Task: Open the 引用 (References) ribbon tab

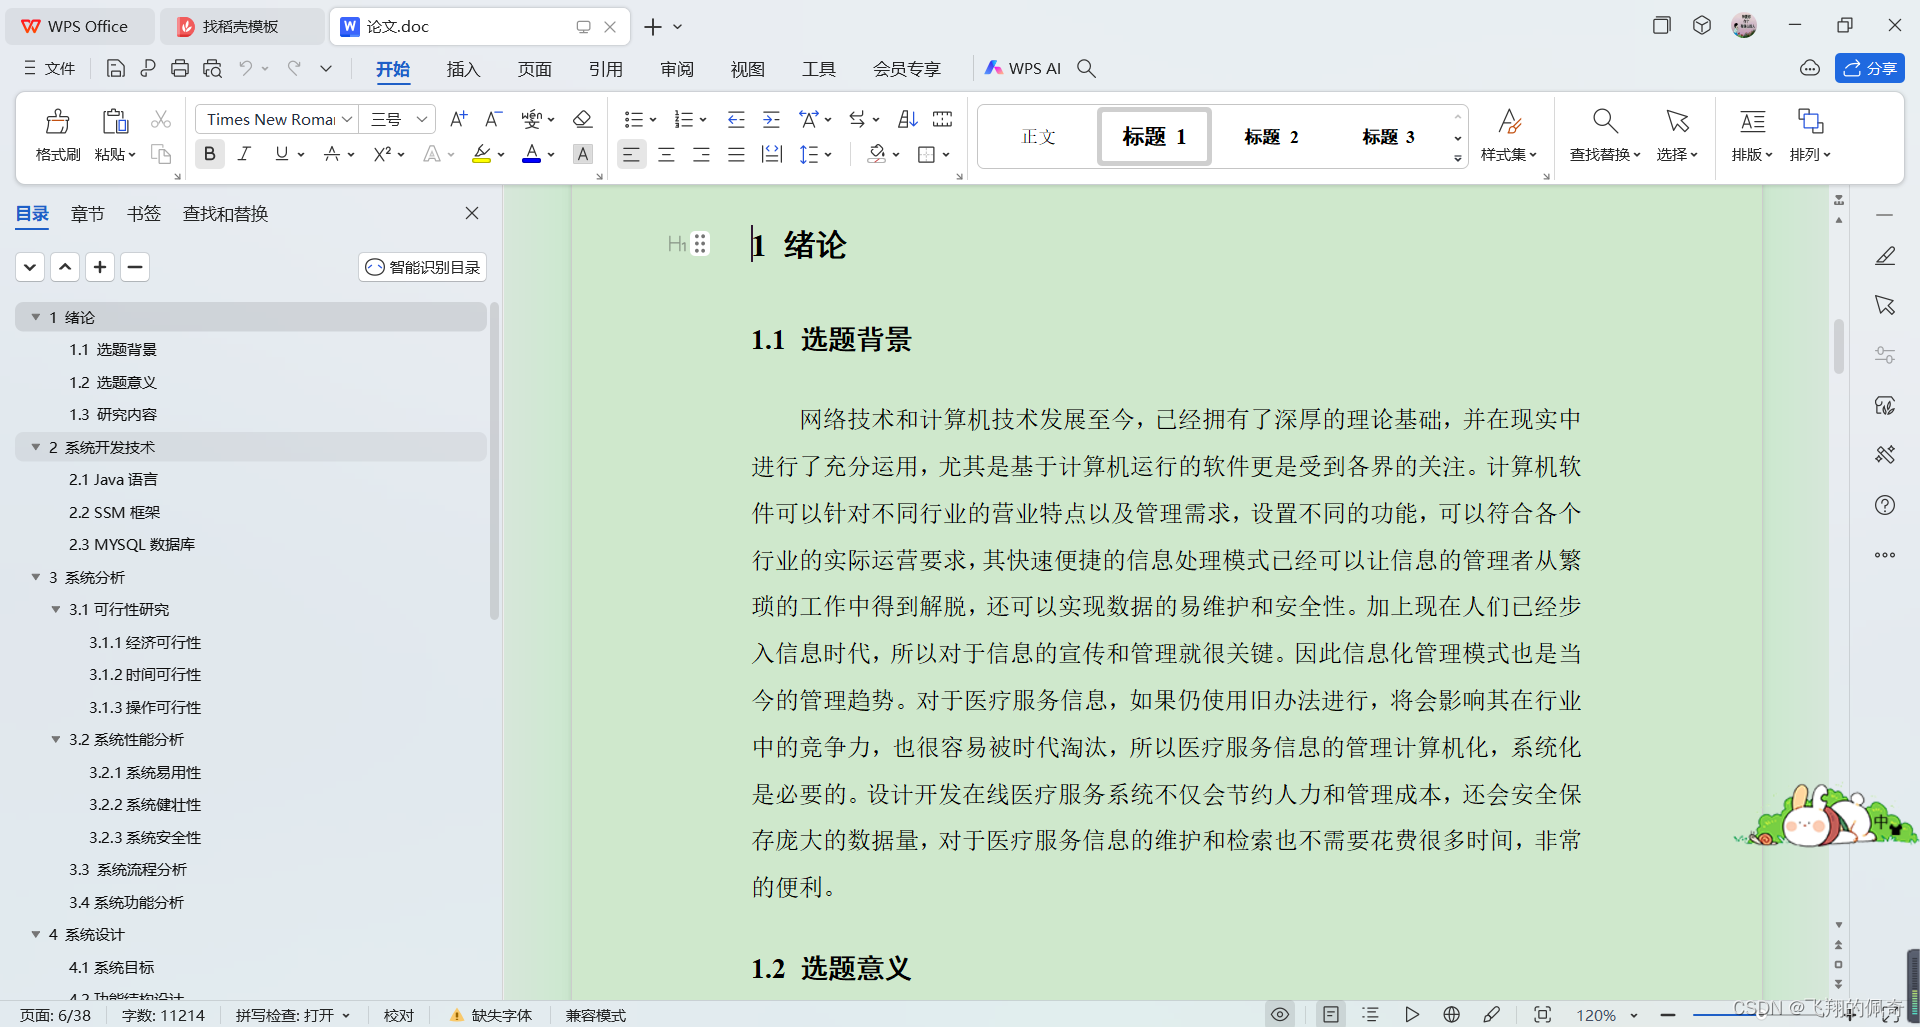Action: pos(605,69)
